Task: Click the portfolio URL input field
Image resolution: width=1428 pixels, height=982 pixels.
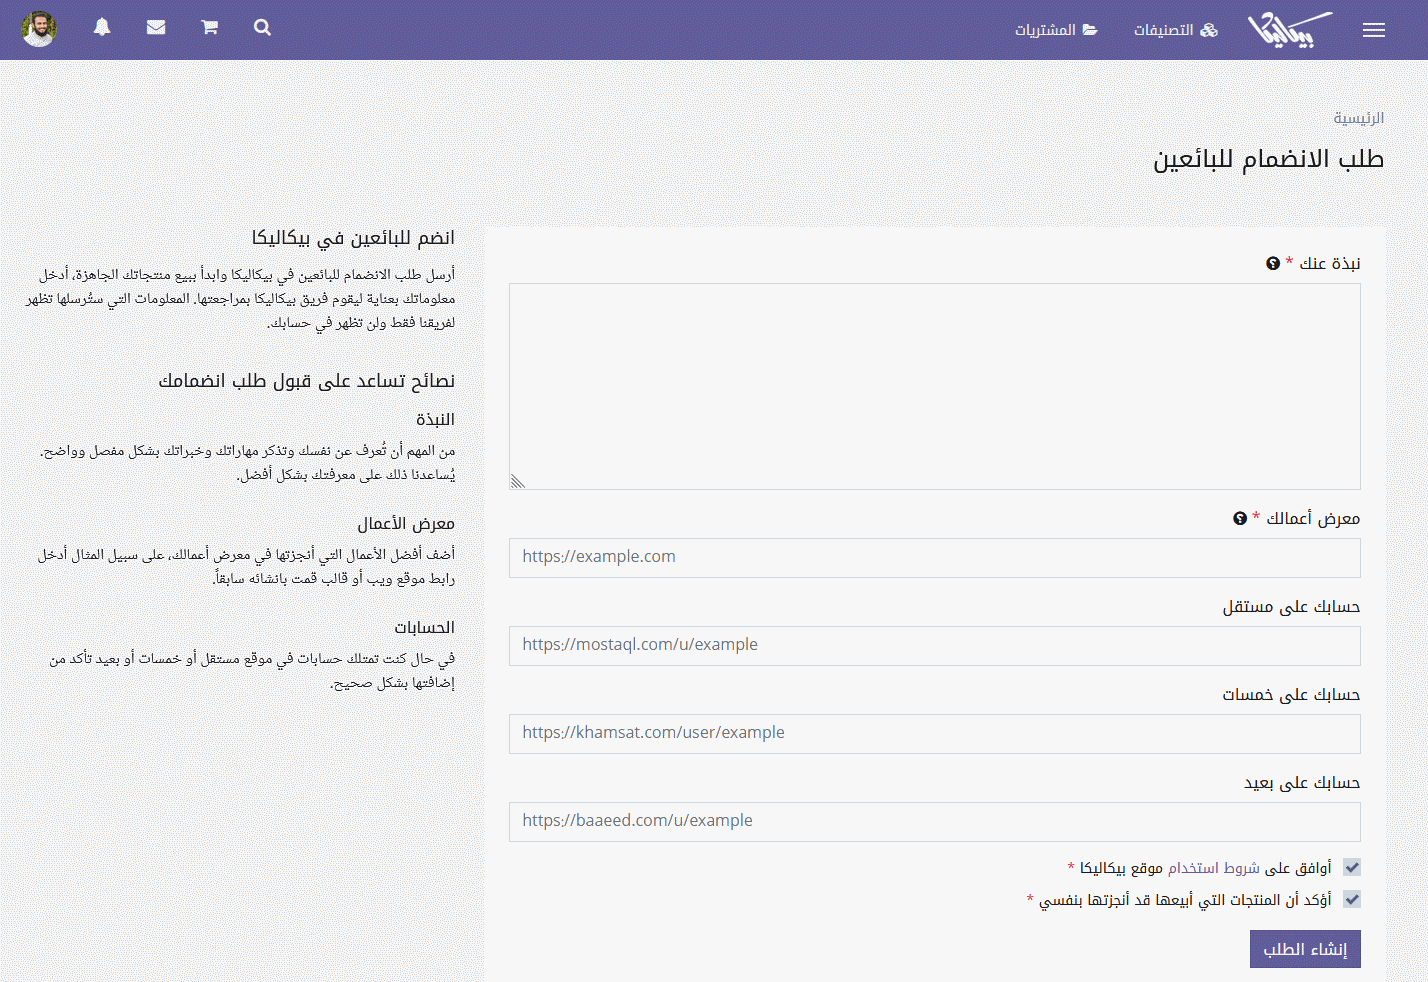Action: coord(934,557)
